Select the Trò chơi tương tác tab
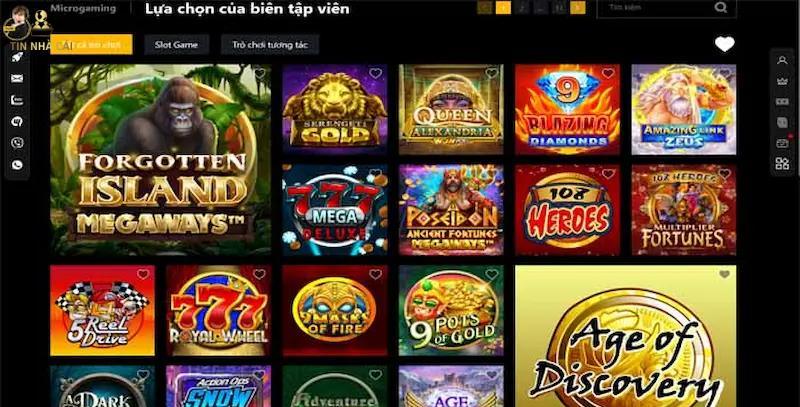Image resolution: width=800 pixels, height=407 pixels. click(270, 44)
